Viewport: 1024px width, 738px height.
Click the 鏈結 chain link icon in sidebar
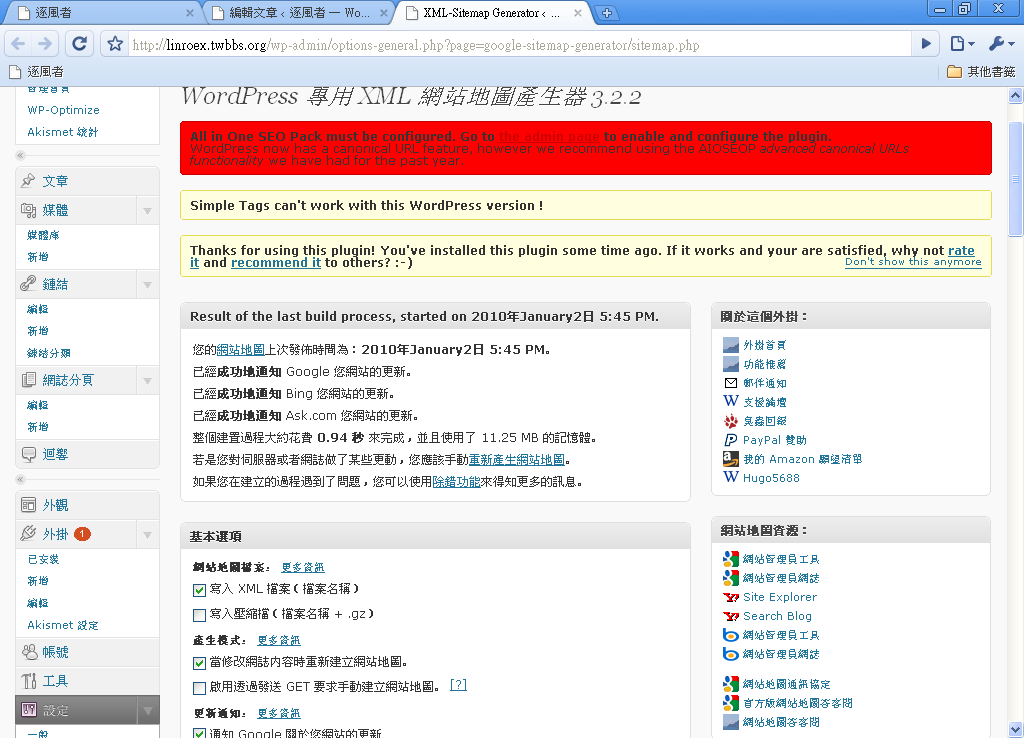point(28,284)
